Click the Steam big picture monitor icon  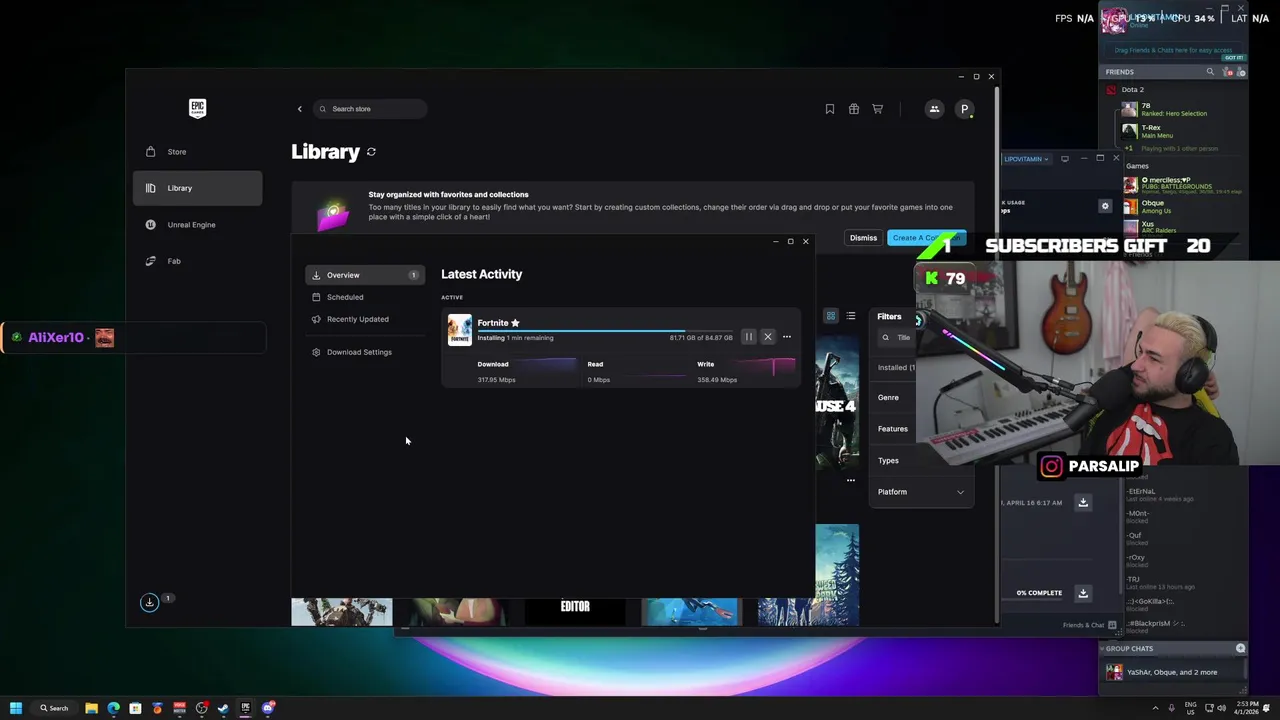pos(1065,158)
